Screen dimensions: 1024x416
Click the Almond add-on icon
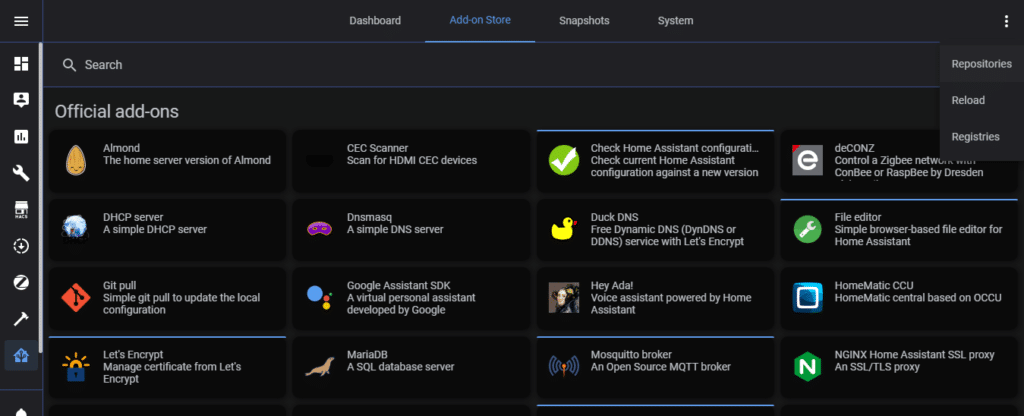tap(76, 161)
